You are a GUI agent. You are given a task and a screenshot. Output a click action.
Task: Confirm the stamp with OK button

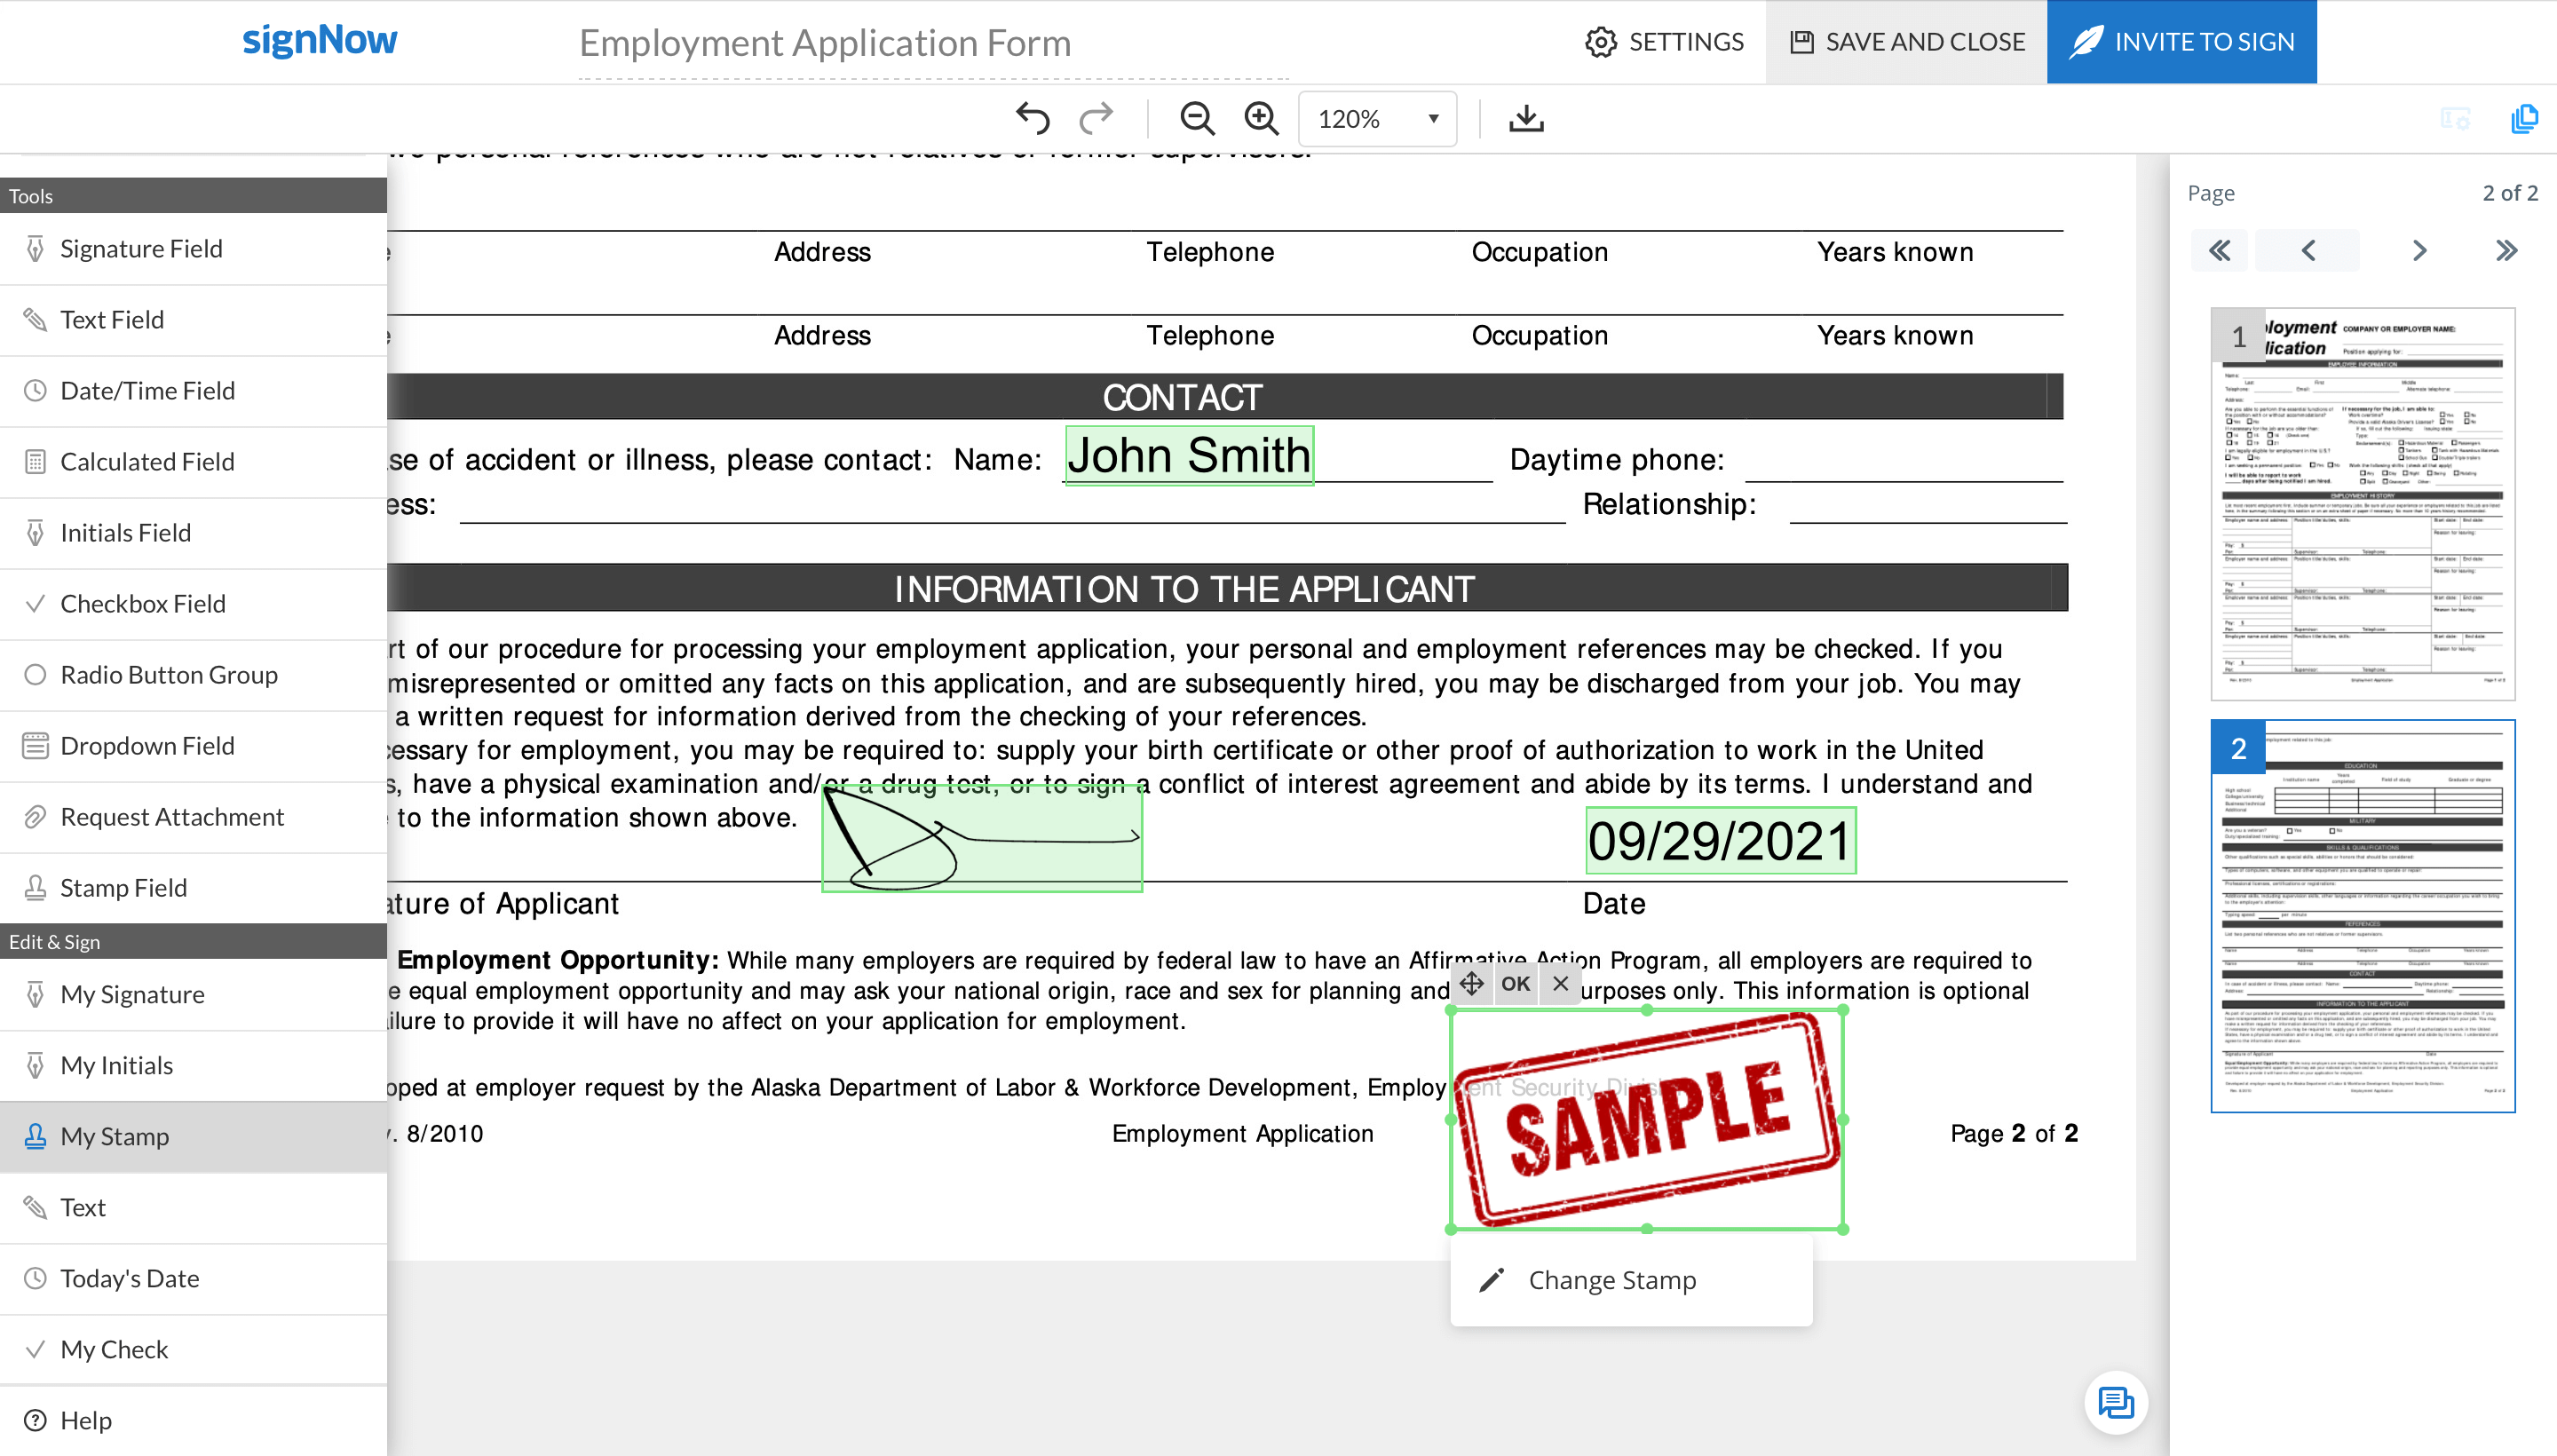coord(1515,983)
